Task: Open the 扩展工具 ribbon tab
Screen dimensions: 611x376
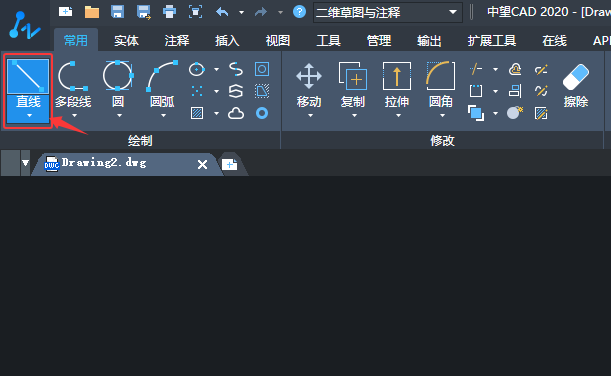Action: point(492,41)
